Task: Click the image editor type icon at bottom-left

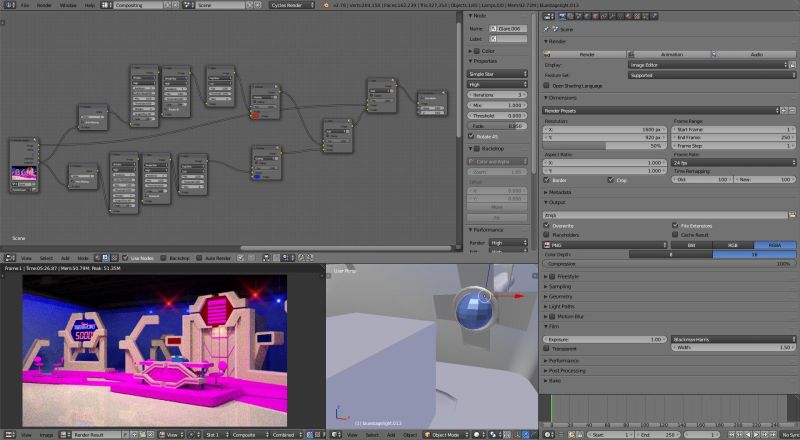Action: [x=9, y=435]
